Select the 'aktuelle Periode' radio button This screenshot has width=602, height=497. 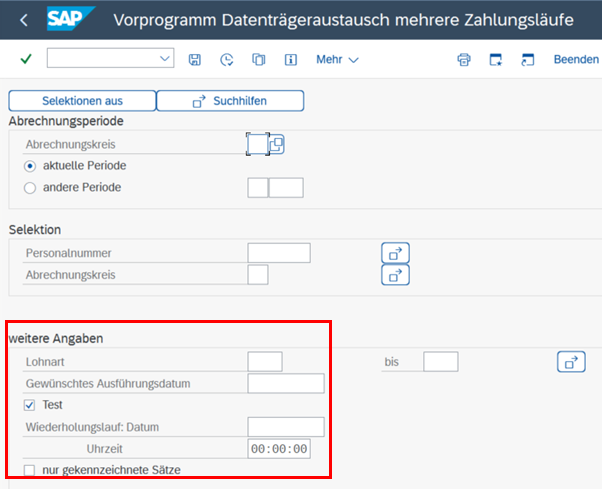coord(30,166)
